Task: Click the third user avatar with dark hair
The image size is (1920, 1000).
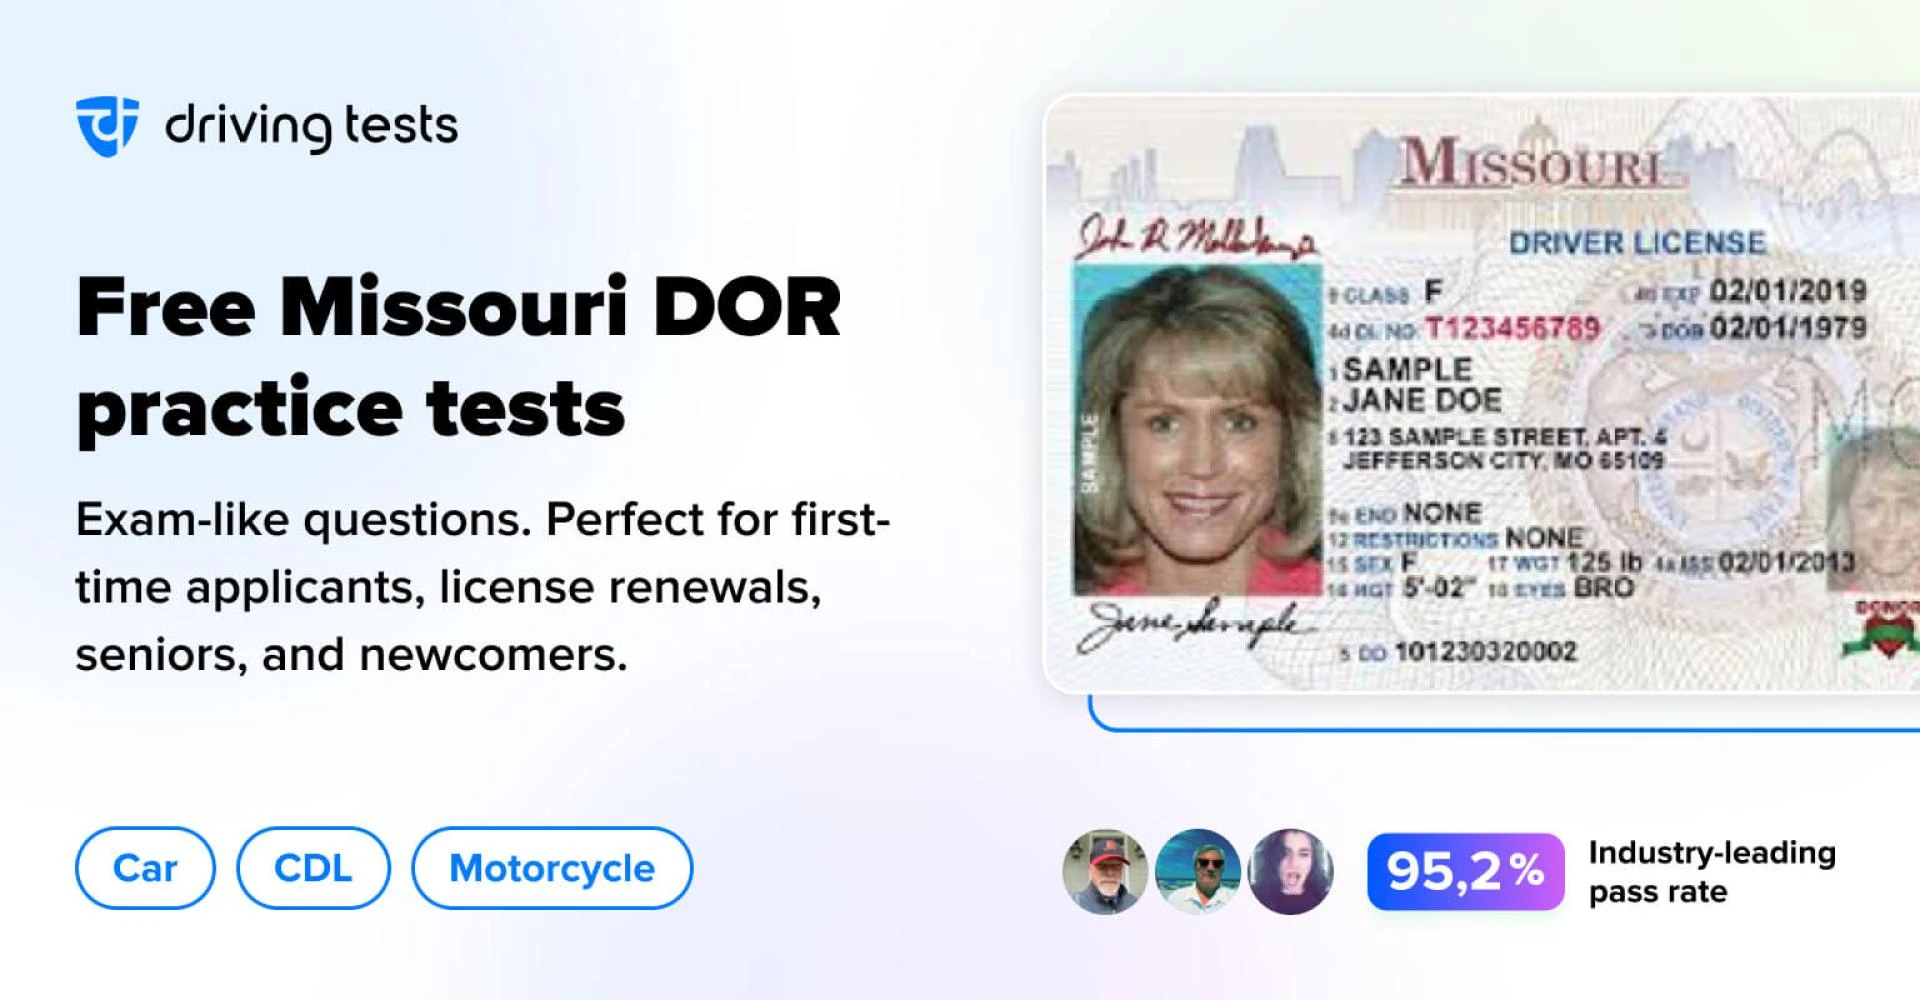Action: click(x=1291, y=871)
